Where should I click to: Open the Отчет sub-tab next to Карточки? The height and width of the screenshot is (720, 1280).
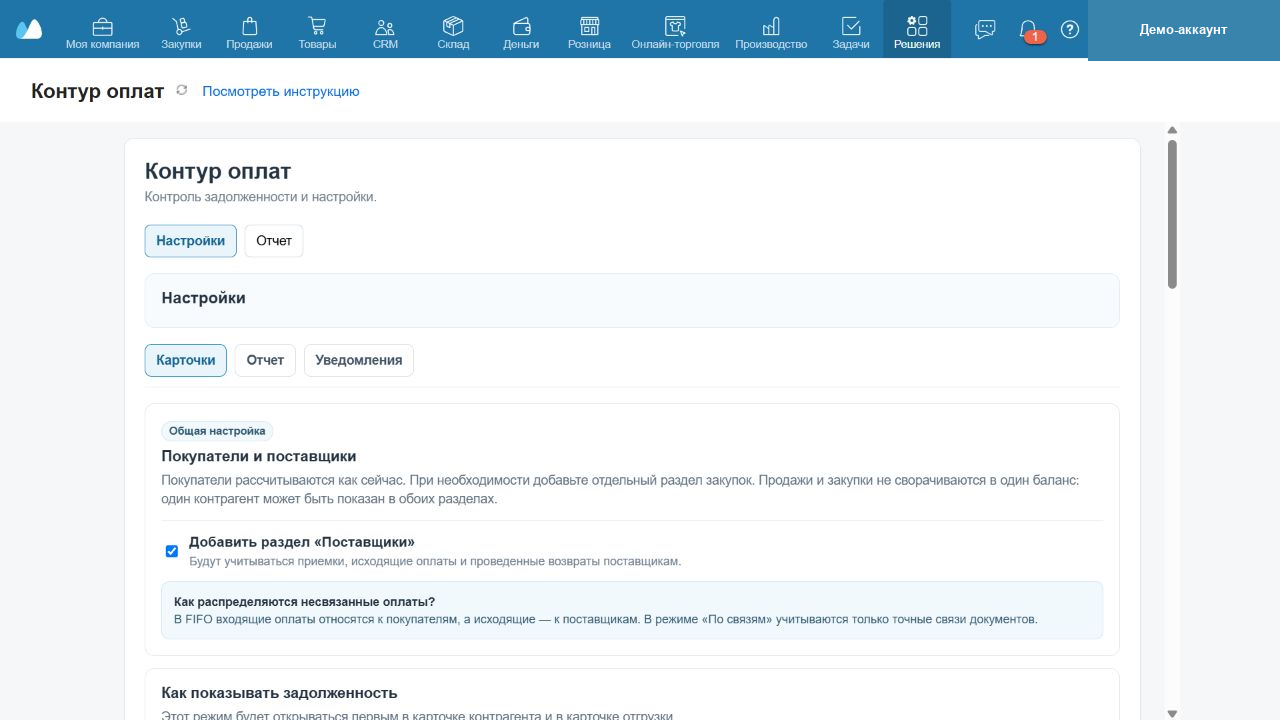265,360
